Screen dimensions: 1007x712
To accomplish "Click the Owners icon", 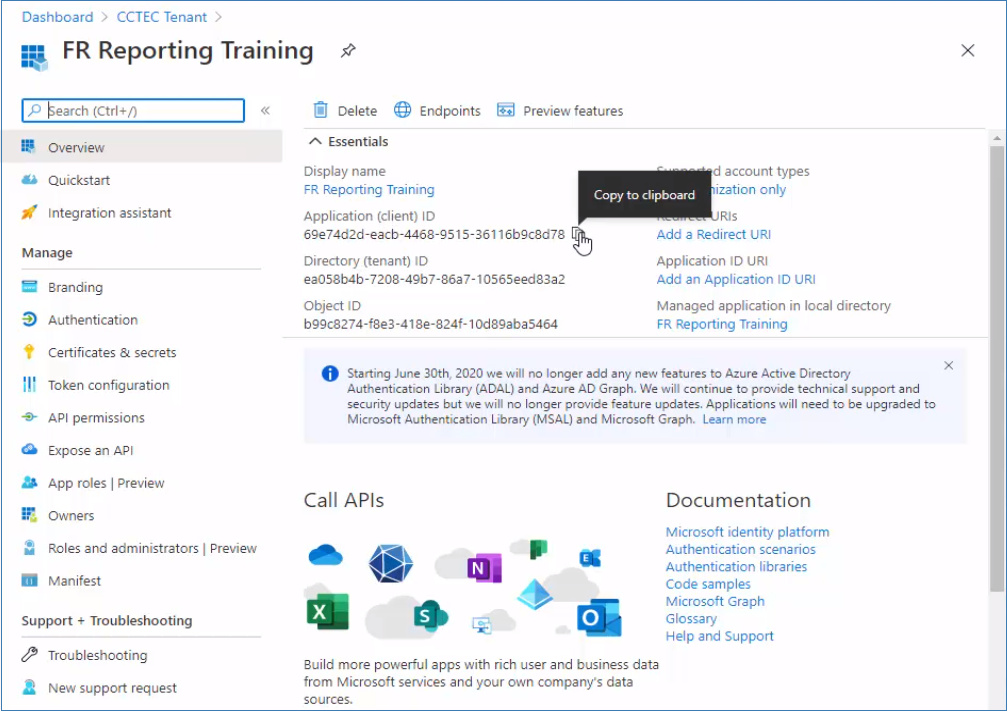I will [x=30, y=515].
